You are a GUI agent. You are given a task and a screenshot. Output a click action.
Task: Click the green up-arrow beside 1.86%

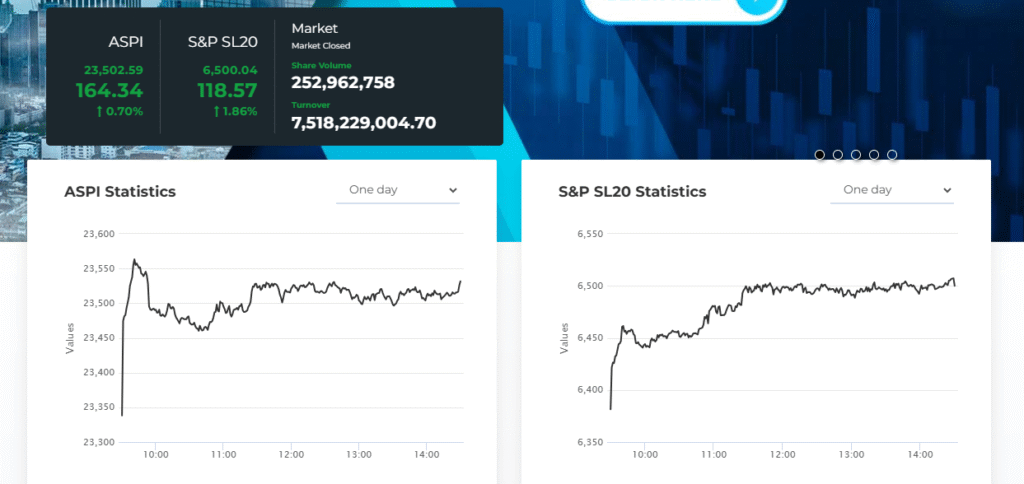(x=217, y=111)
